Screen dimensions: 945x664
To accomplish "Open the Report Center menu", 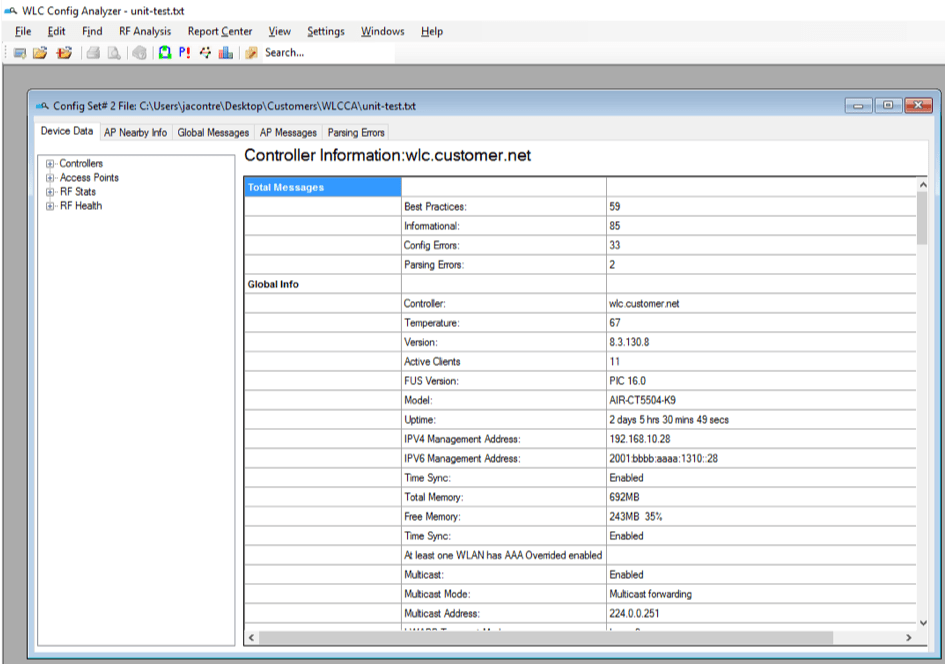I will tap(219, 31).
